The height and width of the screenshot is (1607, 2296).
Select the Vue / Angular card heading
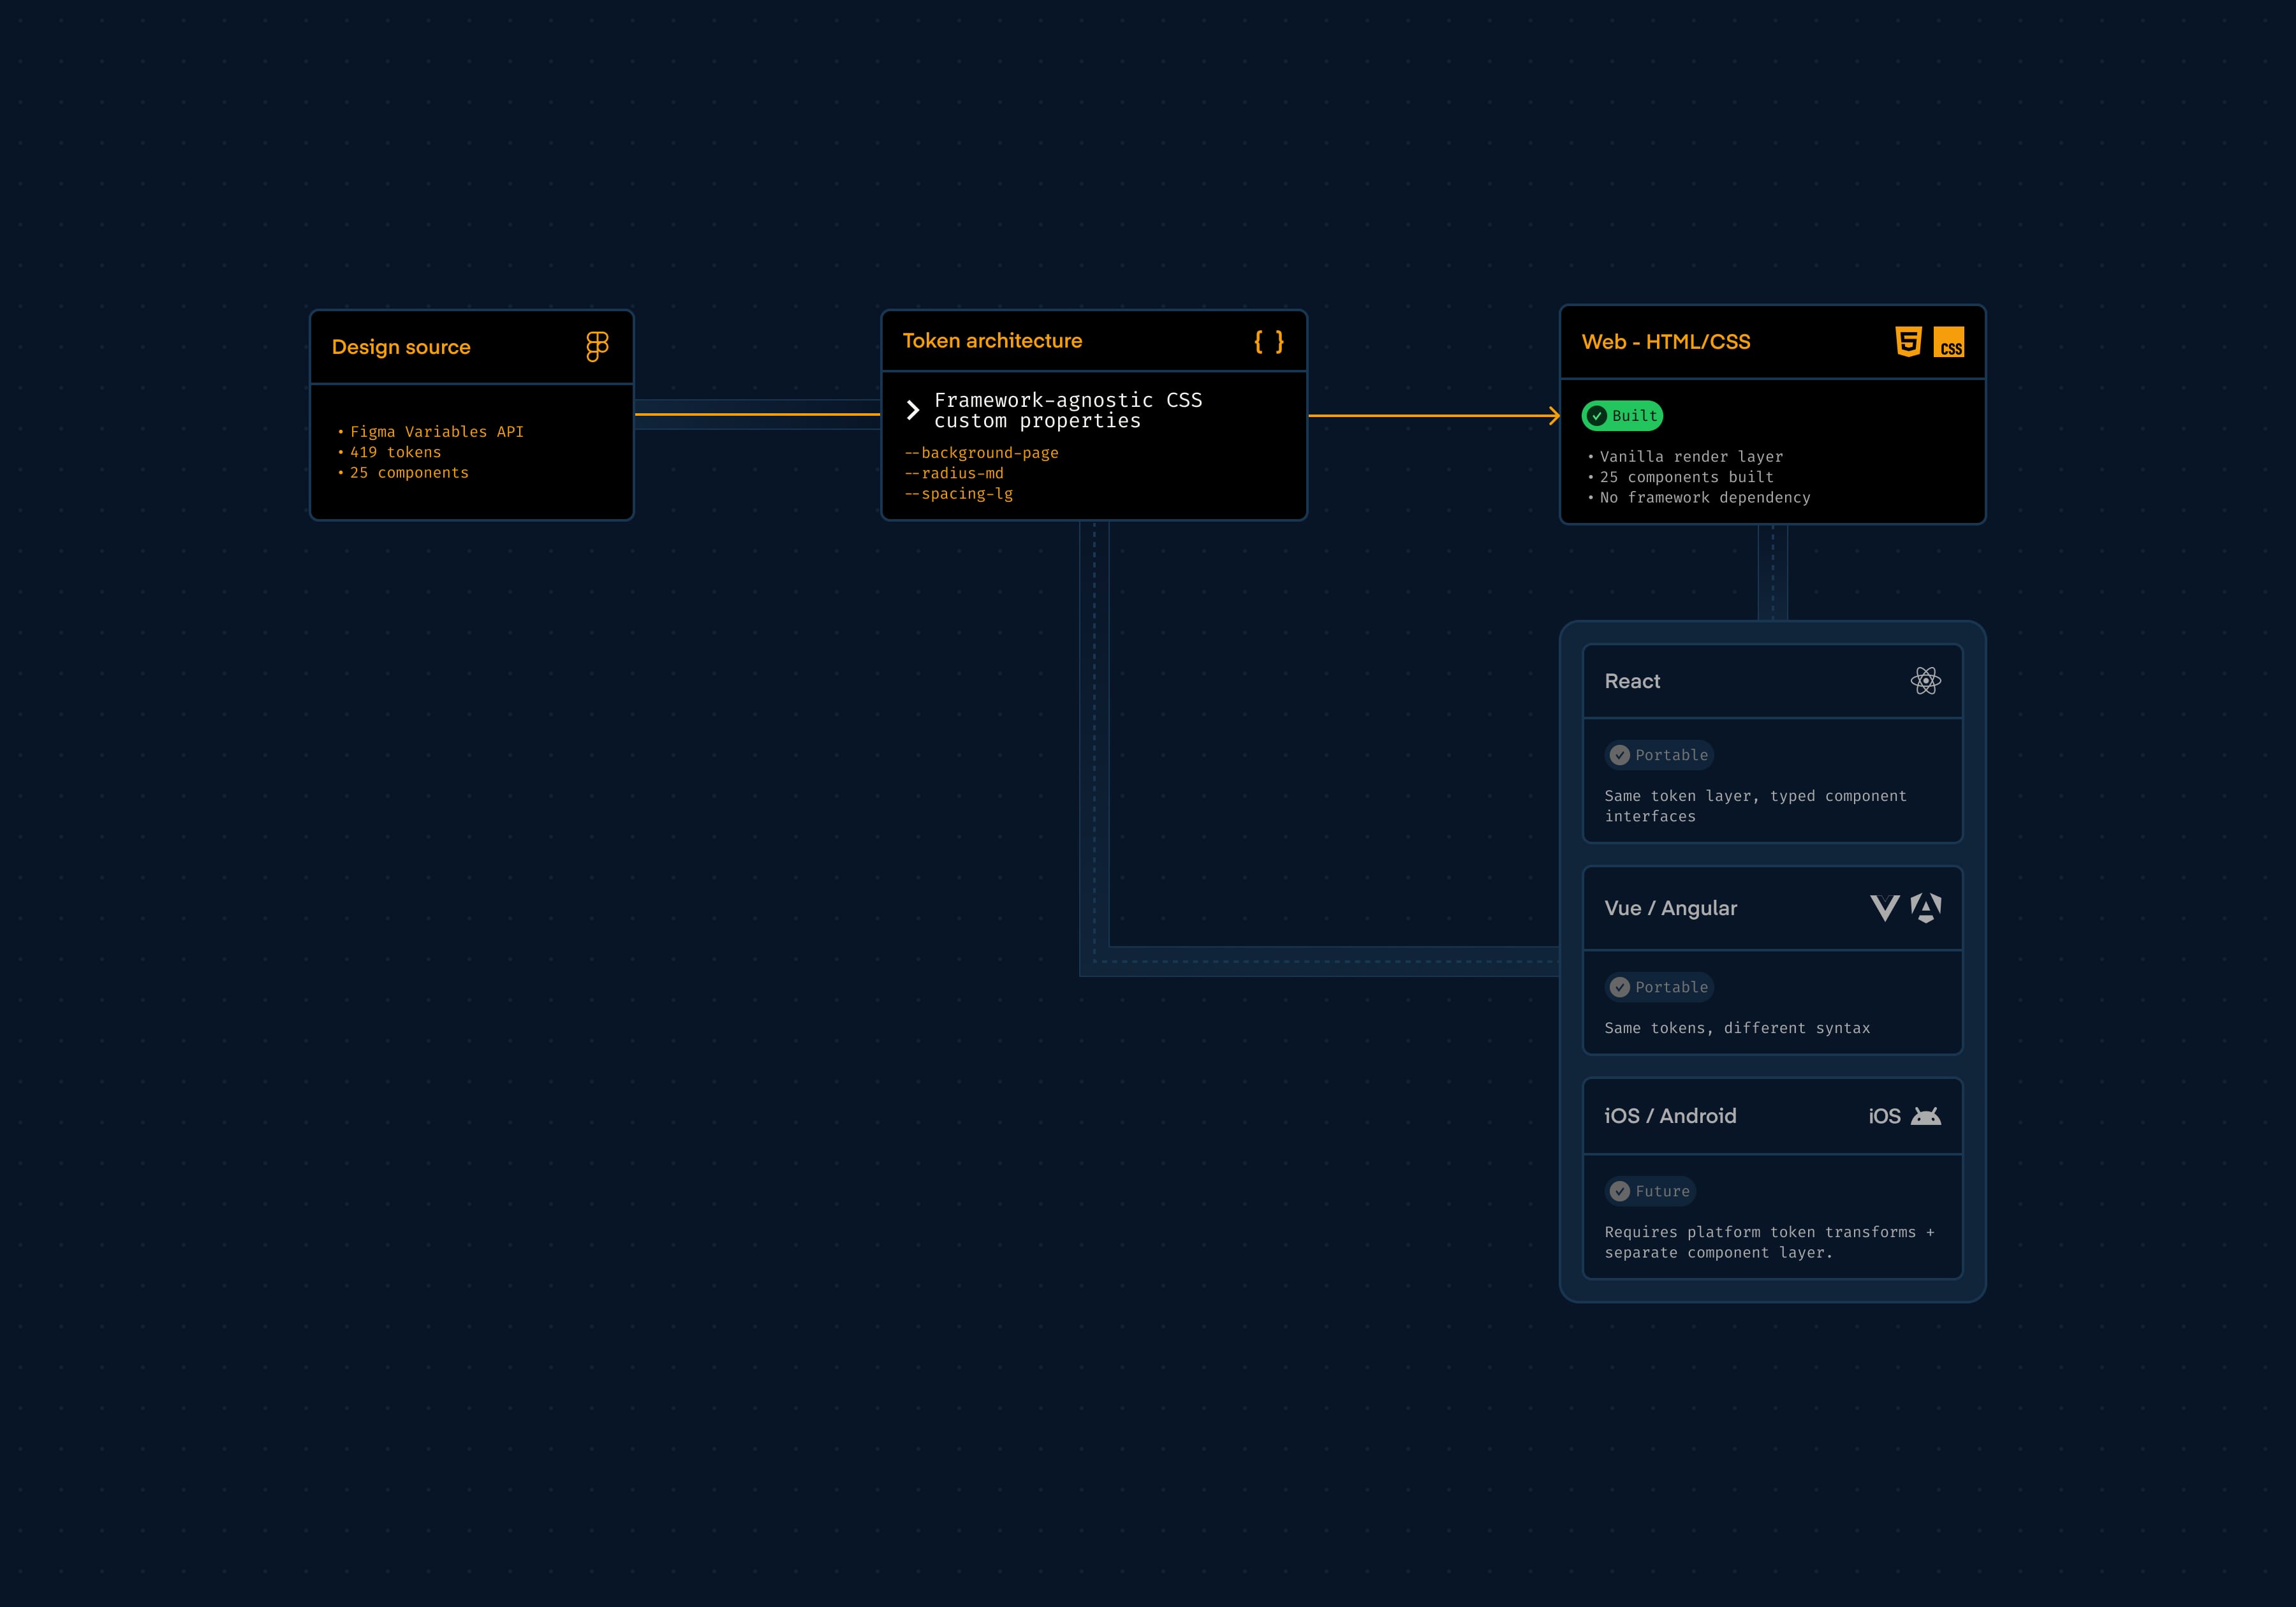click(x=1671, y=908)
